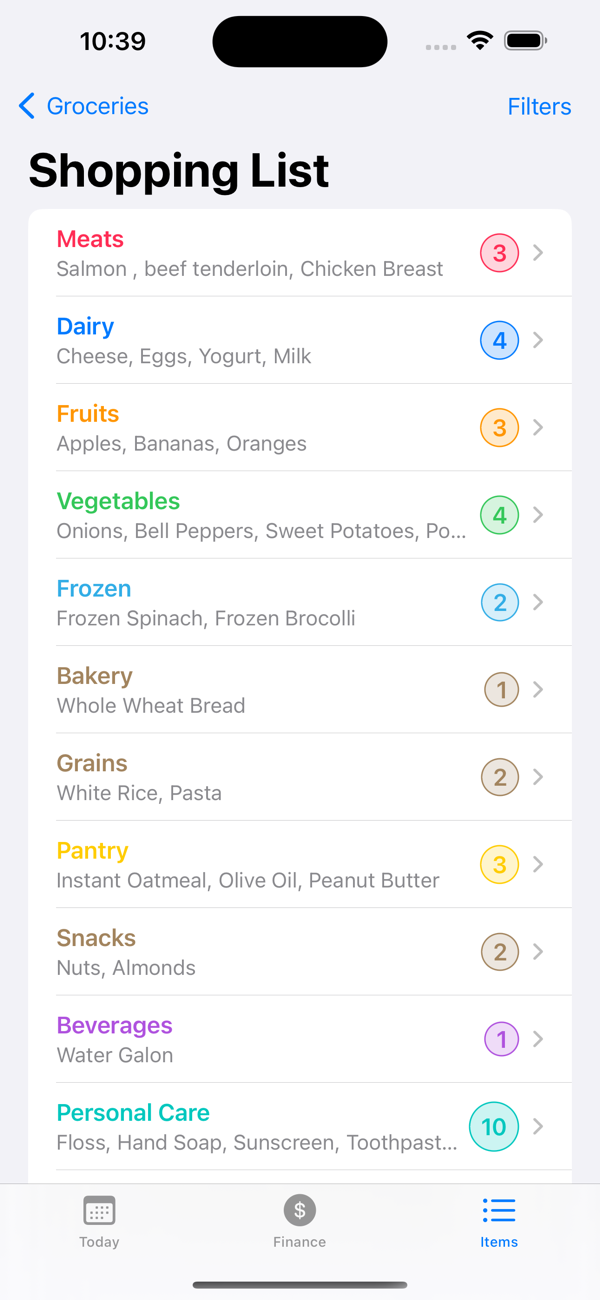Open the Filters button
The height and width of the screenshot is (1300, 600).
(539, 107)
